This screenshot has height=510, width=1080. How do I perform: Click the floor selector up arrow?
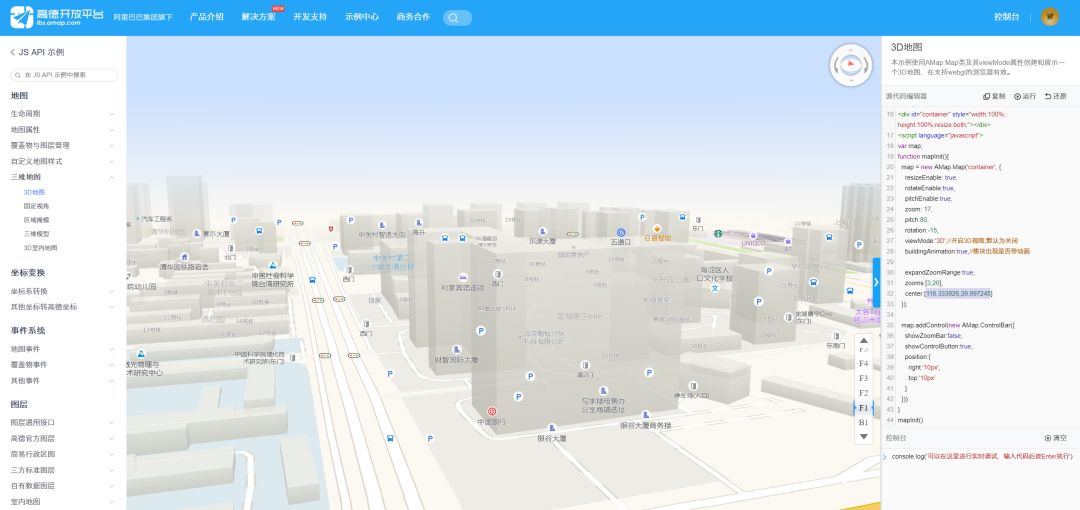(x=863, y=341)
